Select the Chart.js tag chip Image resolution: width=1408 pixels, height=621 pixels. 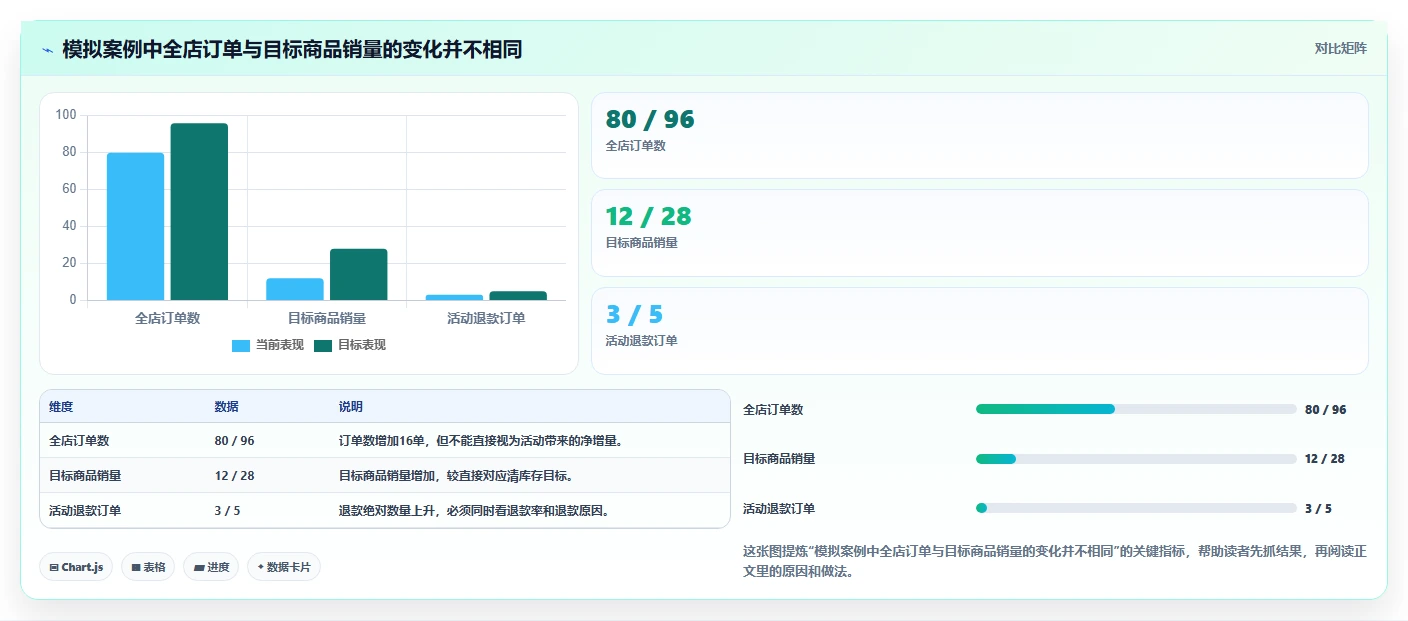(x=76, y=567)
